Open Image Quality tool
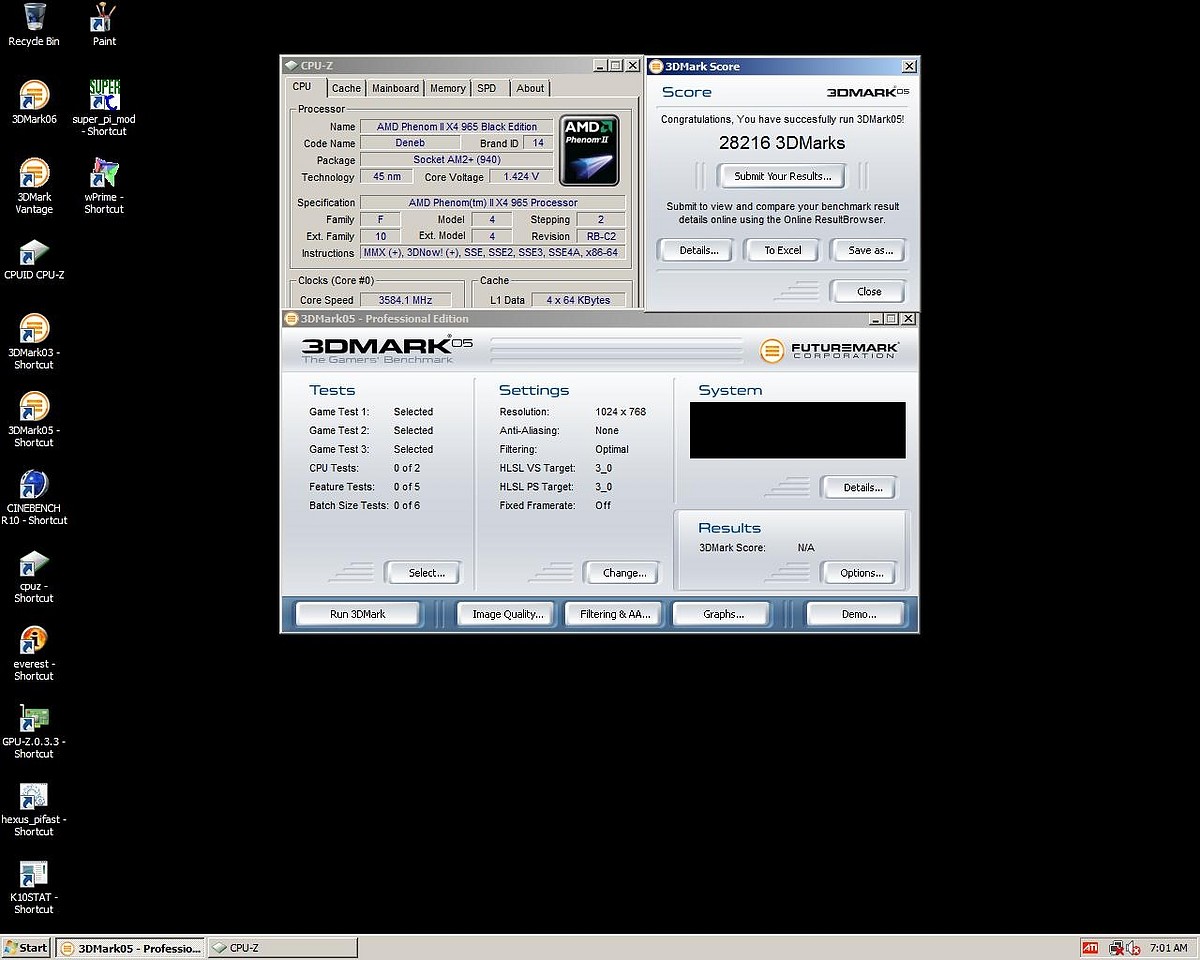This screenshot has height=960, width=1200. pos(508,614)
